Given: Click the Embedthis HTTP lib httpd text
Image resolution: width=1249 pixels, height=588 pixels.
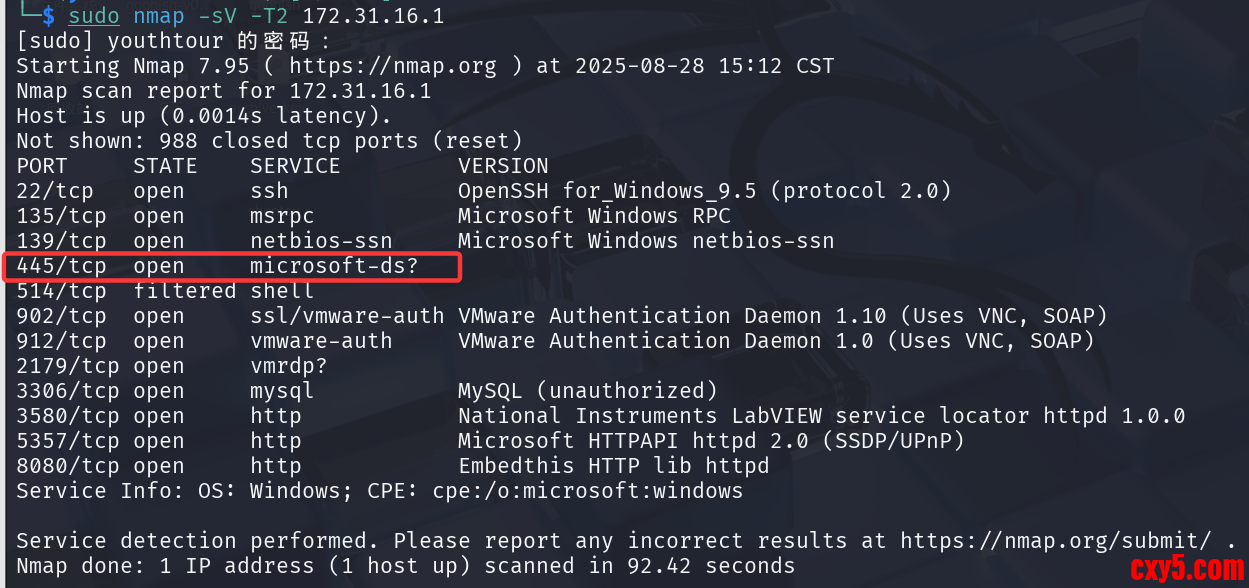Looking at the screenshot, I should click(613, 466).
